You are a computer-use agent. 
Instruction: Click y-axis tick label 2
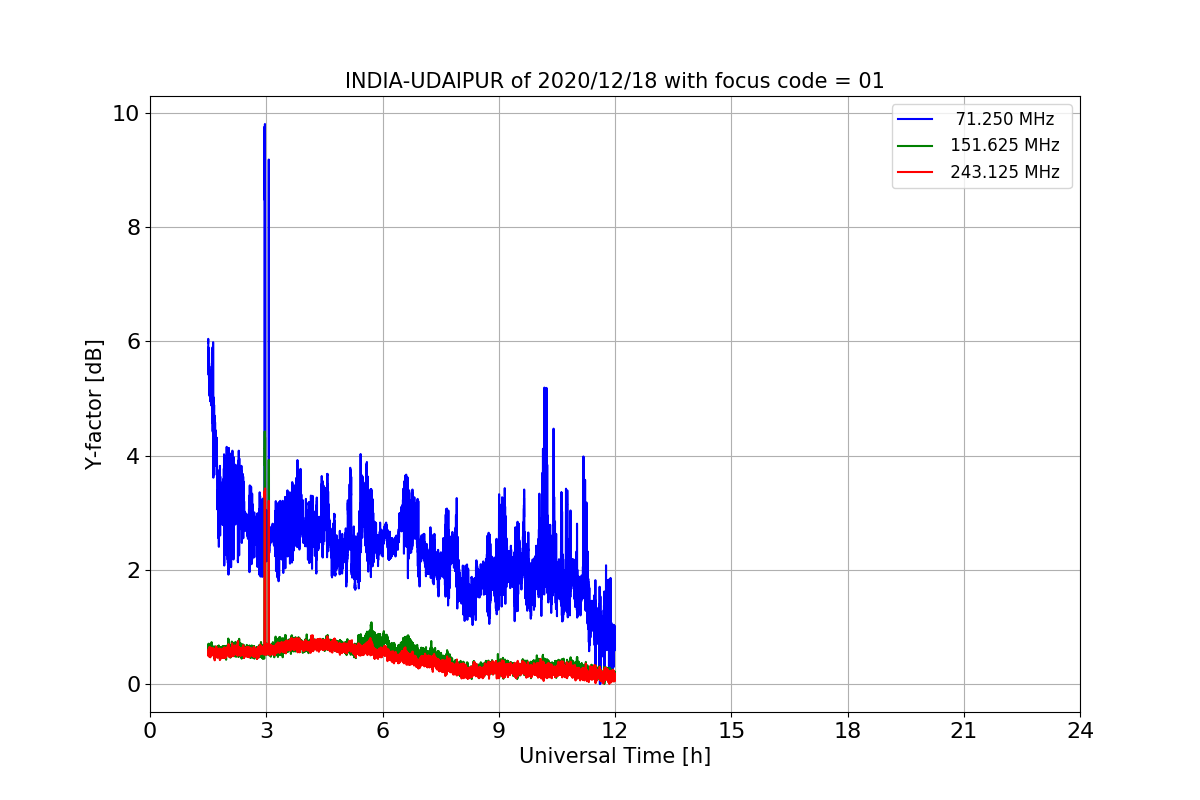click(132, 570)
